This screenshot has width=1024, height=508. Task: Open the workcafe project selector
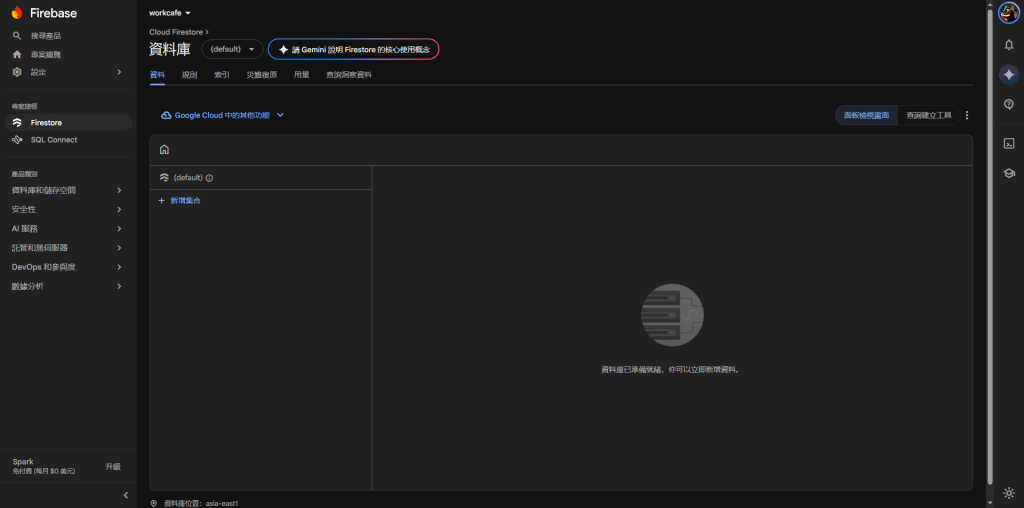tap(170, 13)
